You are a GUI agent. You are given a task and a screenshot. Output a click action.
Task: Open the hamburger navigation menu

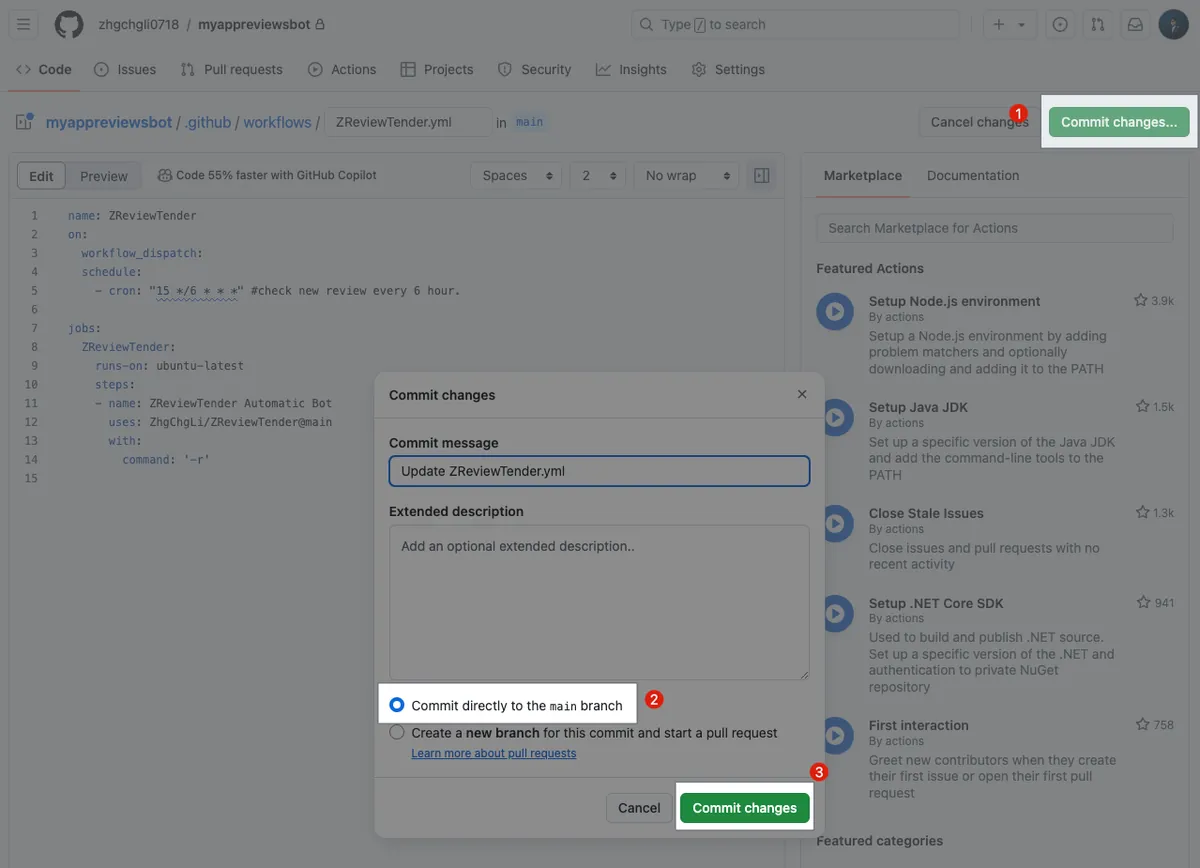coord(25,24)
